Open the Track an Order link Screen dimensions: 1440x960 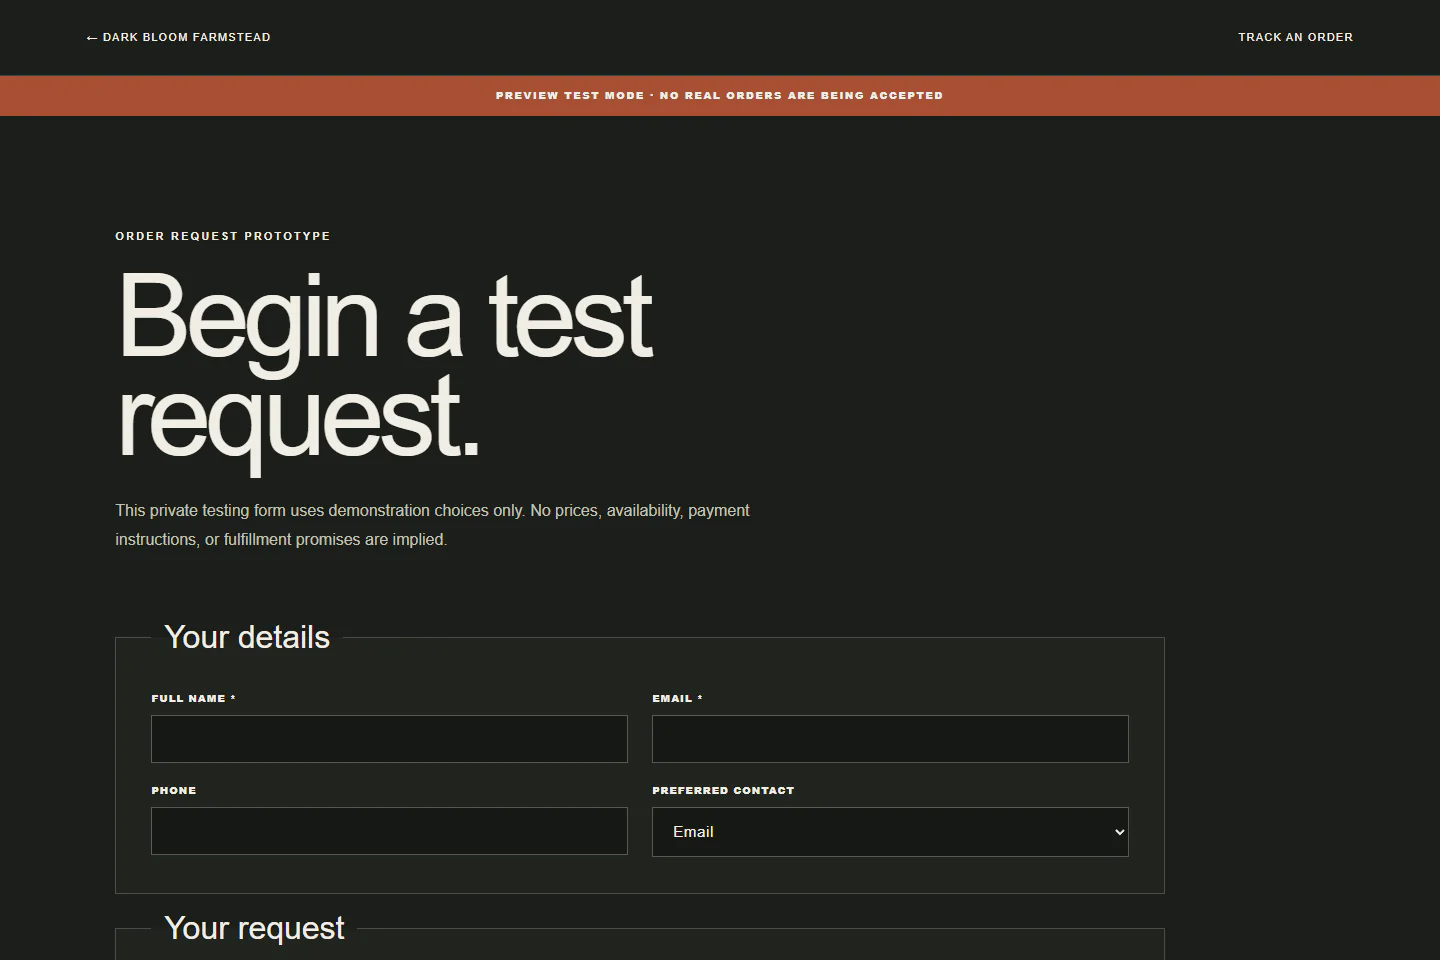pyautogui.click(x=1295, y=37)
